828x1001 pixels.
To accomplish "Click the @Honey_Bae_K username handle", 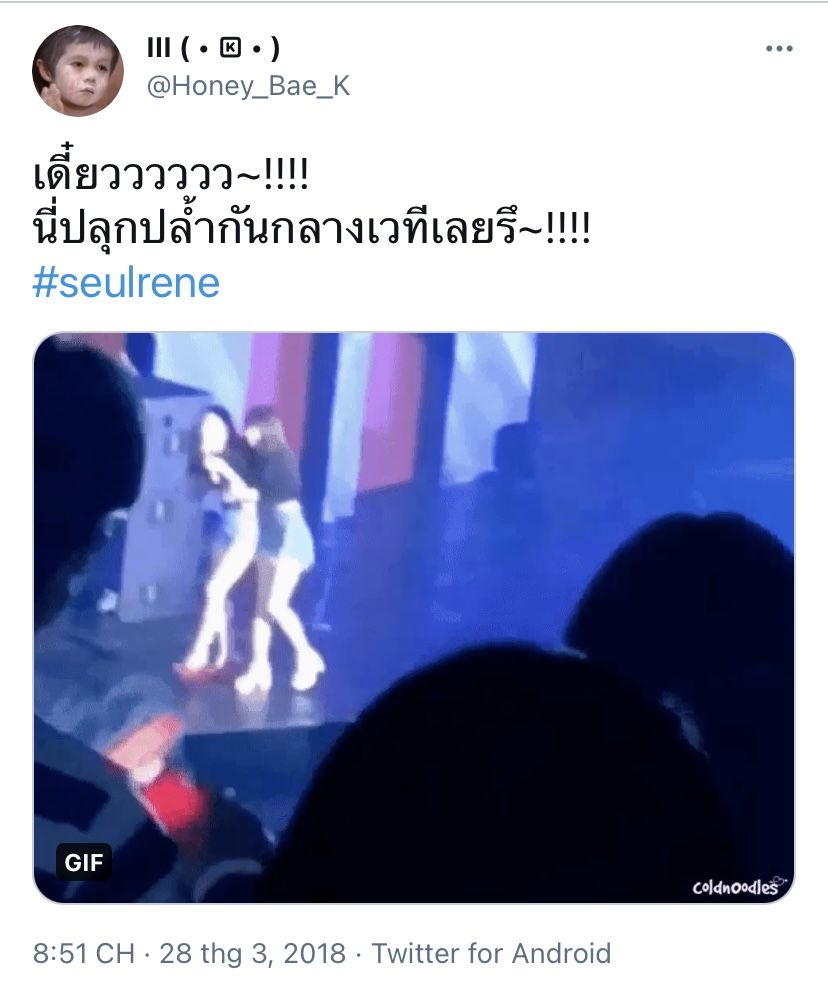I will coord(248,86).
